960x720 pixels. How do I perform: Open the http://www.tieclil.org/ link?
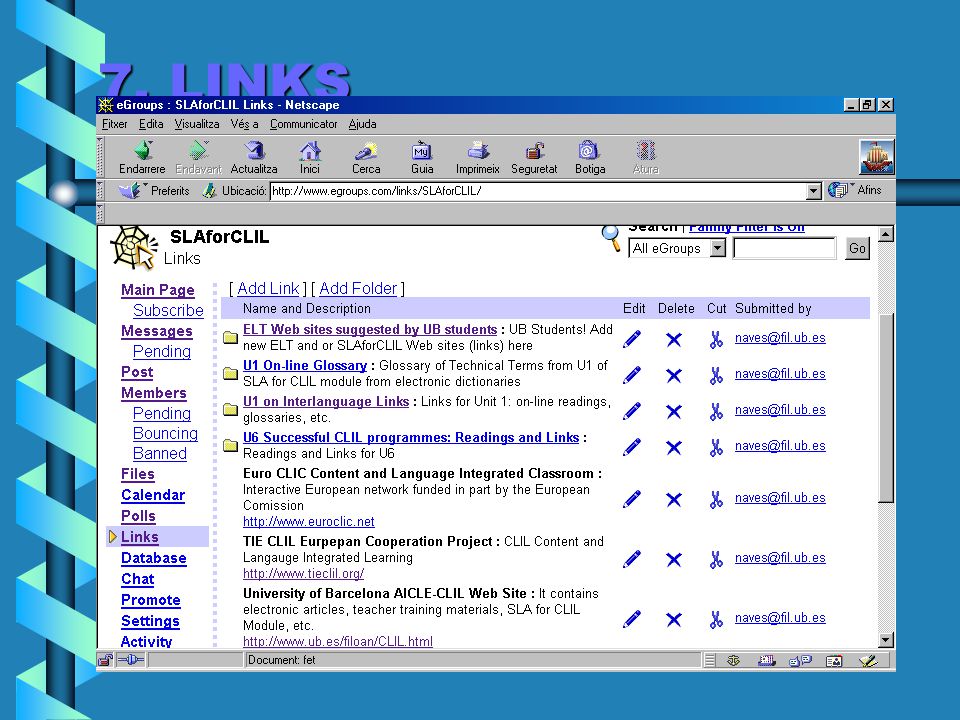click(304, 574)
